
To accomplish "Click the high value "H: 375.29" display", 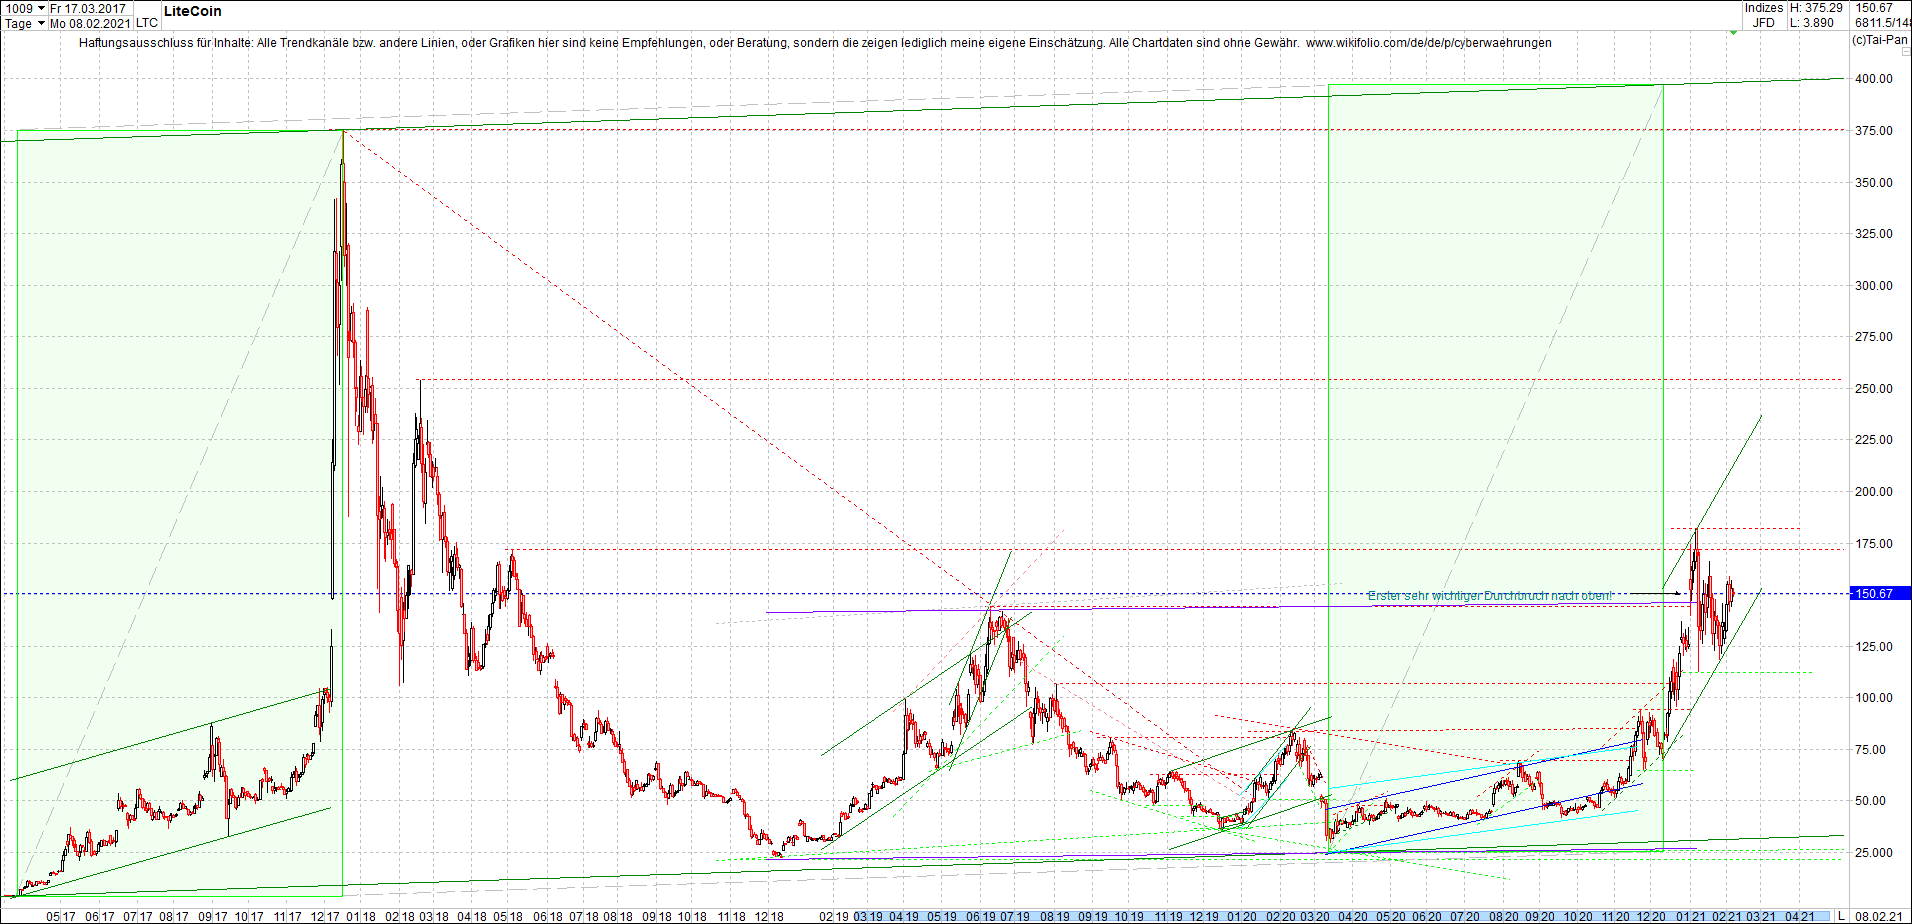I will coord(1815,8).
